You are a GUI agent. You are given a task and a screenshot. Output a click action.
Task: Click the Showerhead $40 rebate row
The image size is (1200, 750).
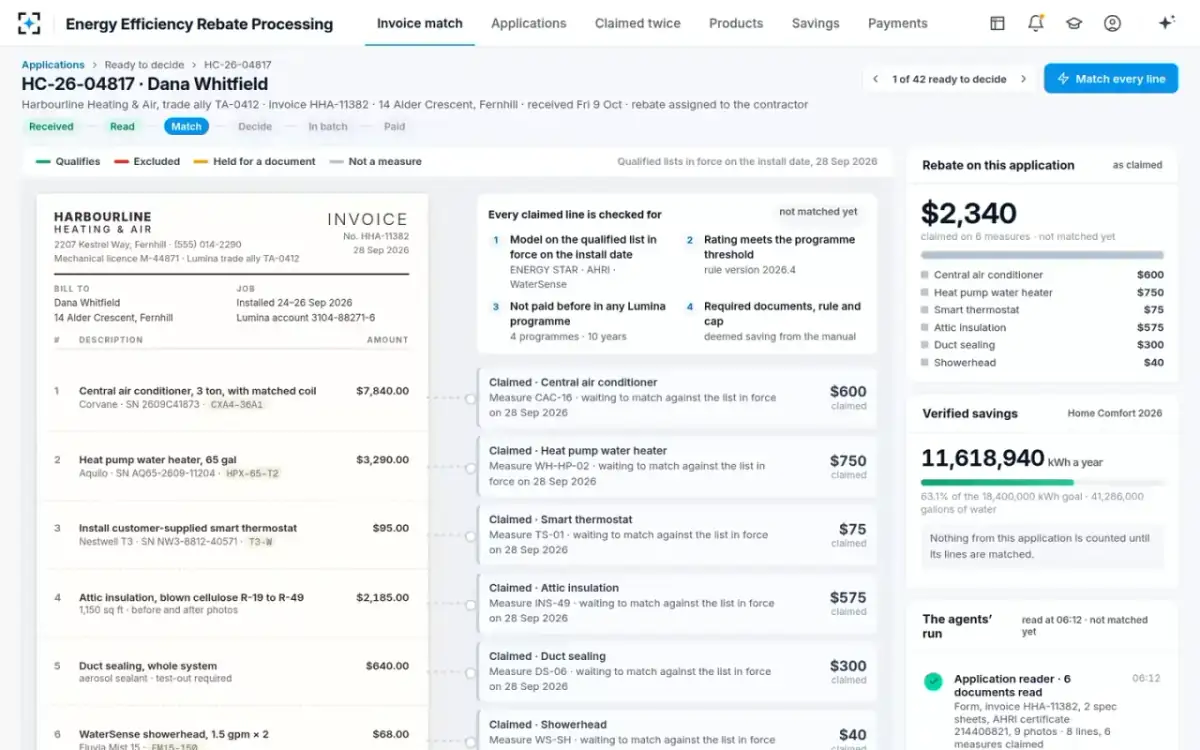(1042, 363)
